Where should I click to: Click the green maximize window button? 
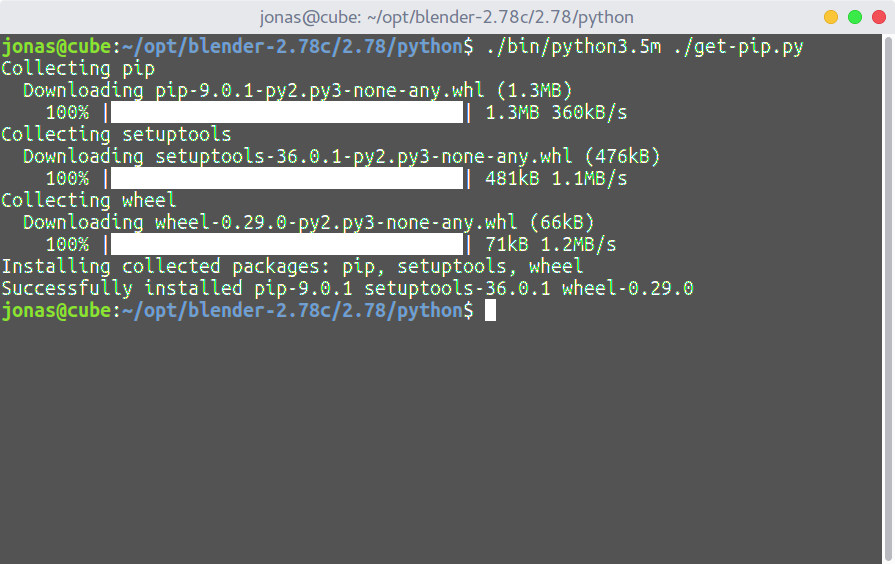point(854,17)
